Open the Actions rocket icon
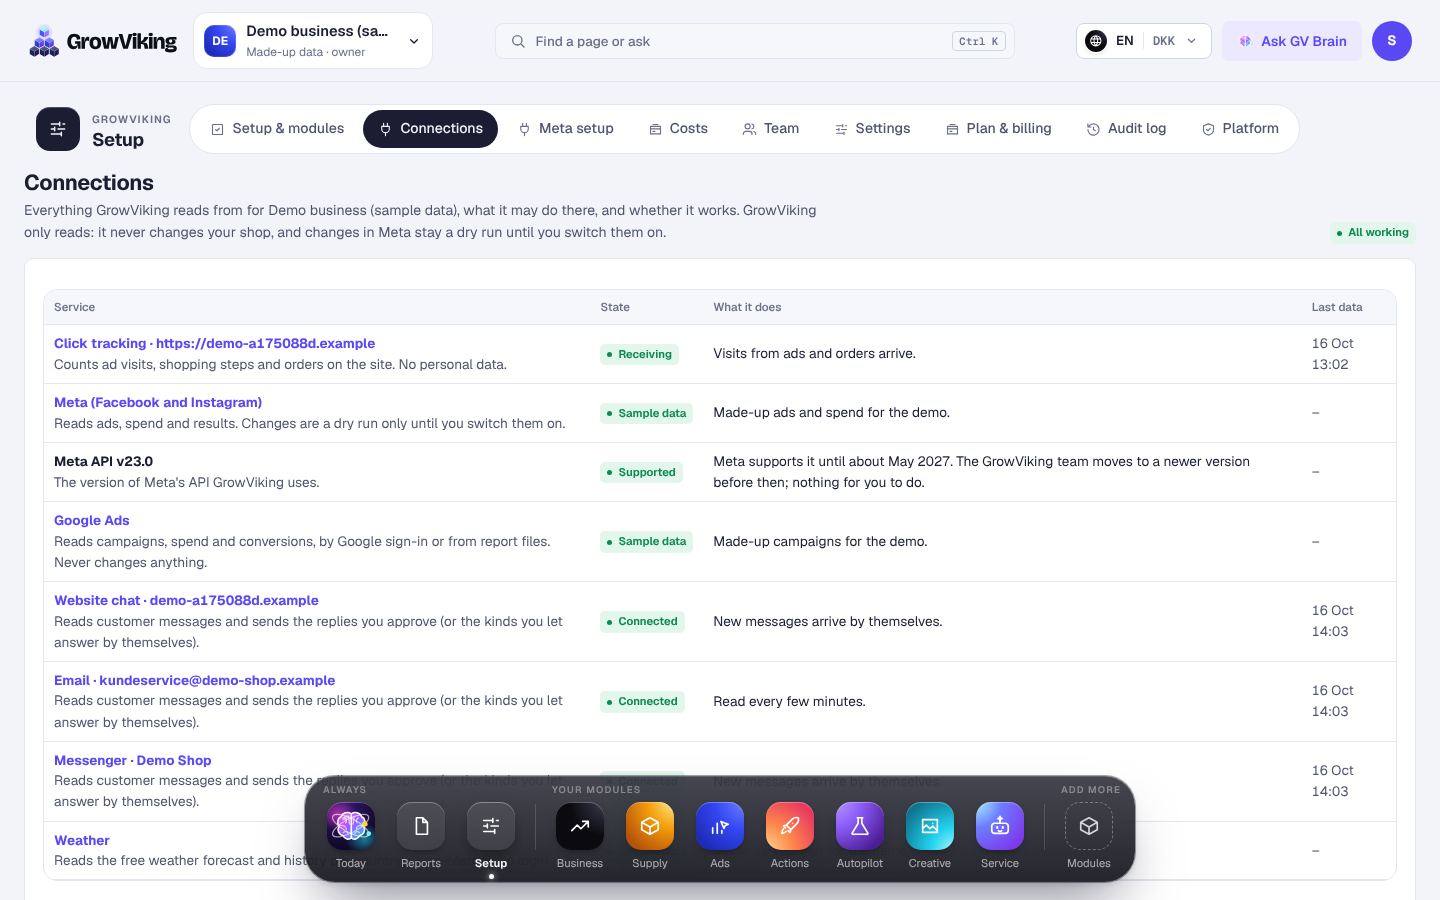The image size is (1440, 900). click(x=790, y=826)
